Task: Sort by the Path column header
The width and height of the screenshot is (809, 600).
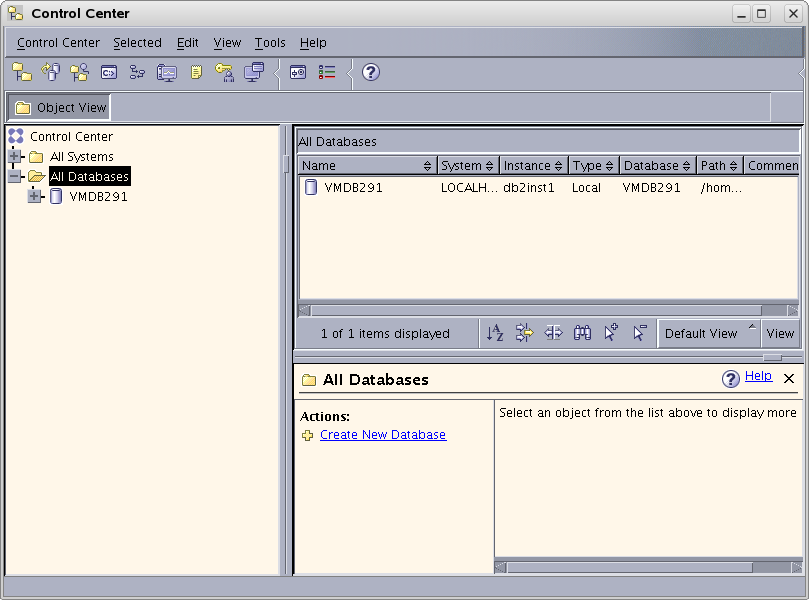Action: tap(720, 166)
